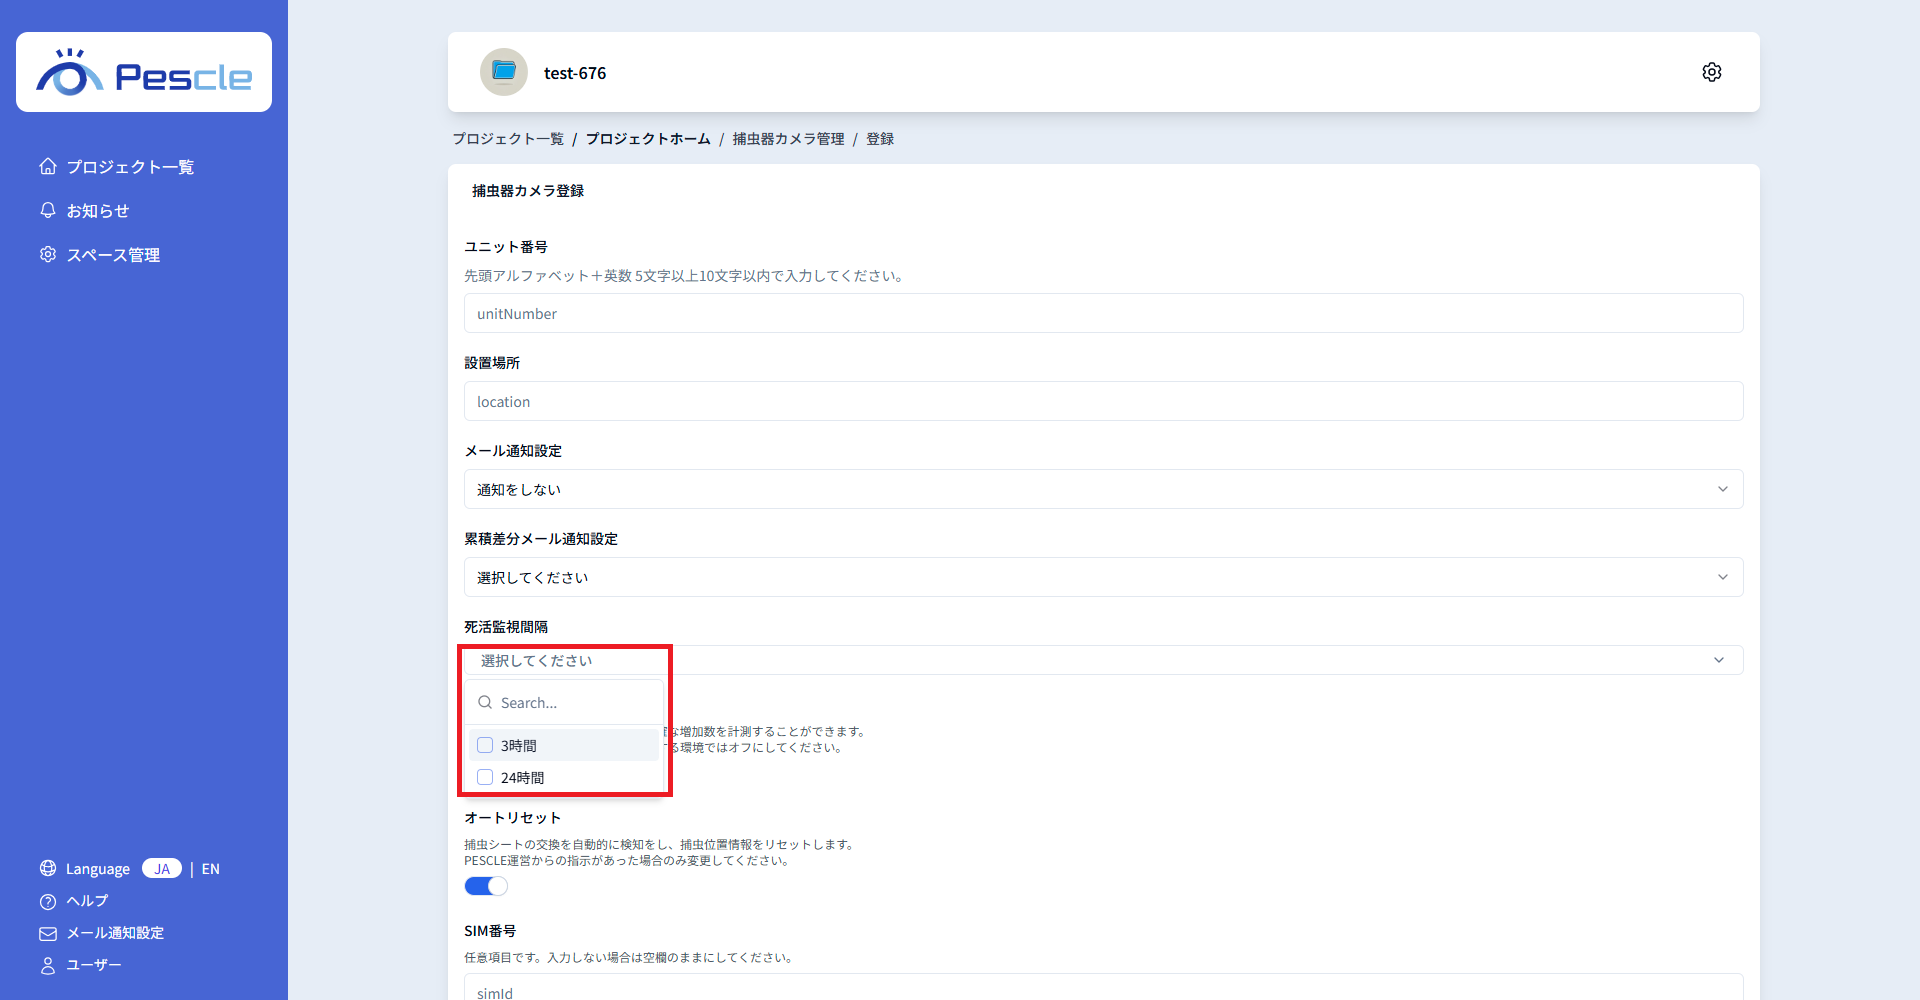This screenshot has width=1920, height=1000.
Task: Click the Pescle logo
Action: [144, 73]
